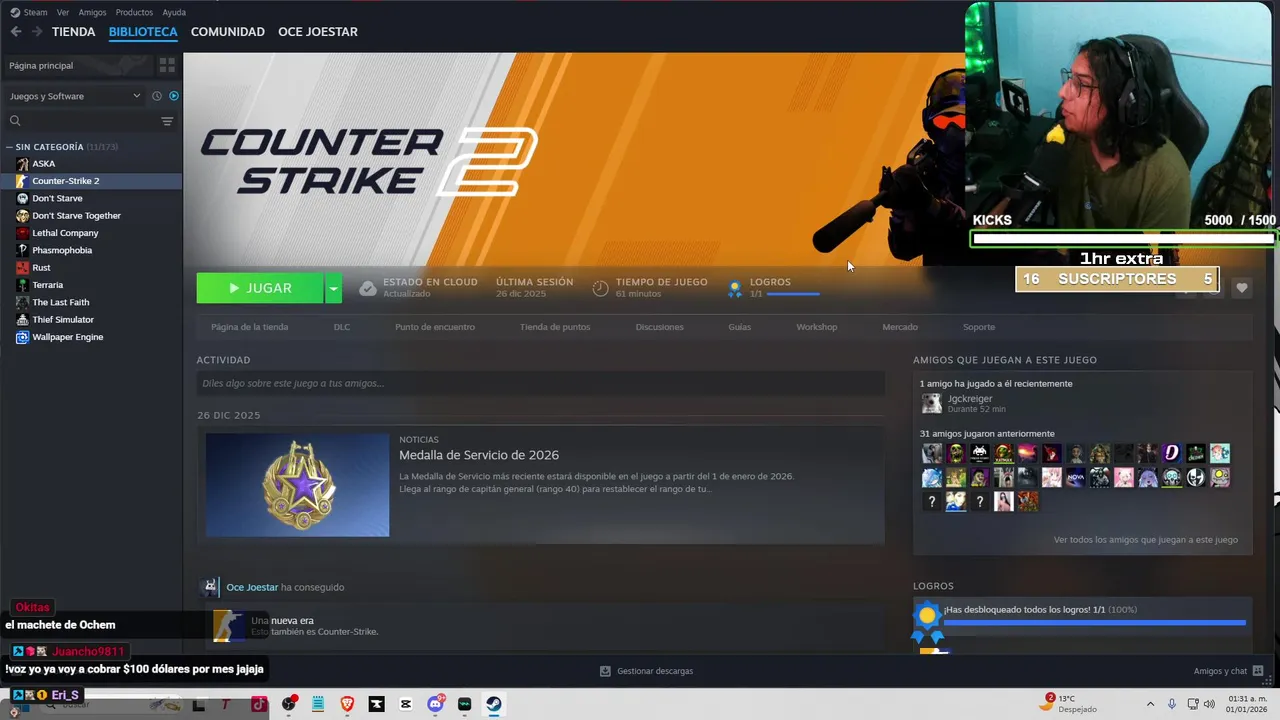
Task: Open Brave browser from the taskbar
Action: [347, 704]
